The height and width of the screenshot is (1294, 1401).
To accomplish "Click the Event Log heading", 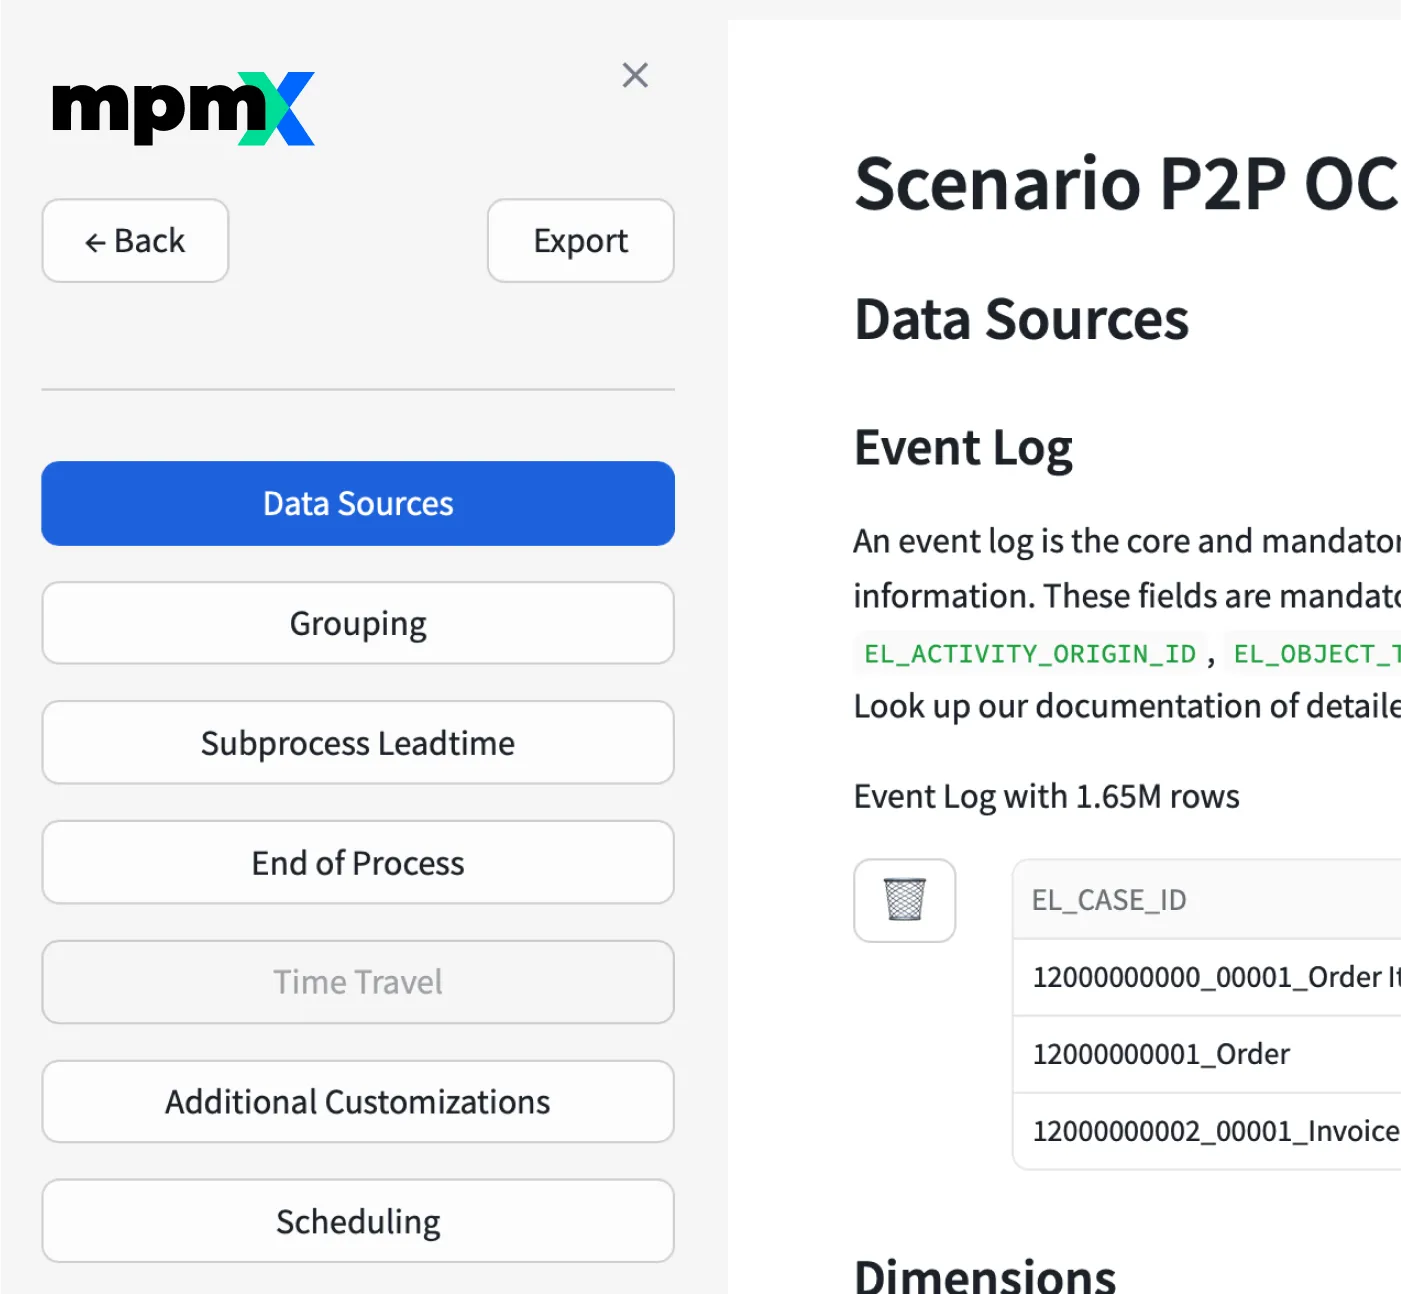I will 963,447.
